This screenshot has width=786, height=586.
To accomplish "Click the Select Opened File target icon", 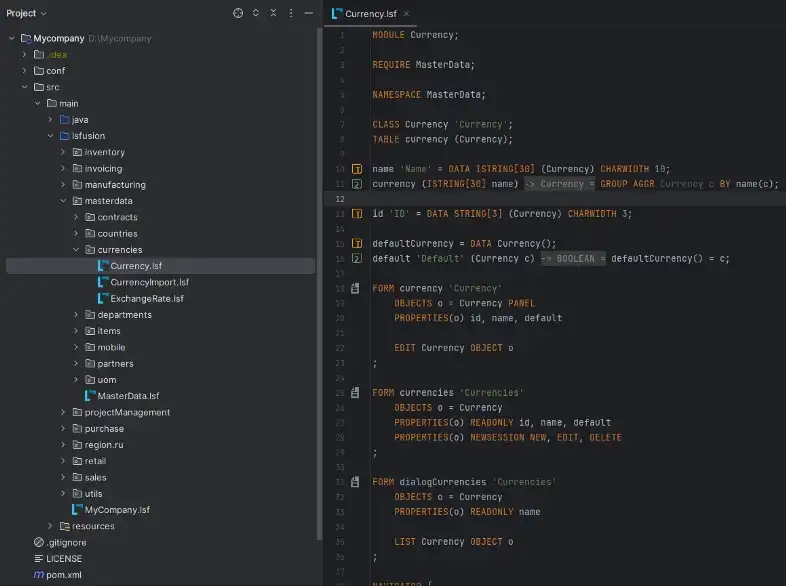I will pos(238,14).
